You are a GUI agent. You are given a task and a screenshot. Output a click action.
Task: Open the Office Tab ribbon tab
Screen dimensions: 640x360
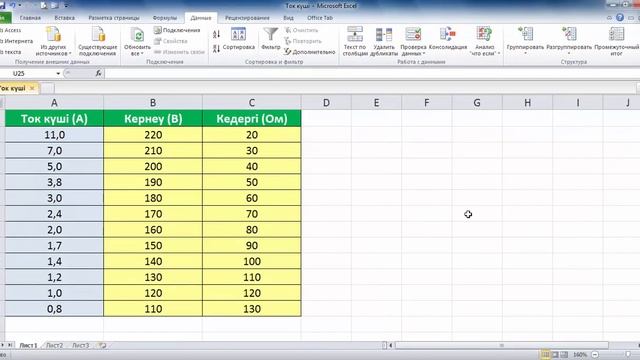point(320,18)
